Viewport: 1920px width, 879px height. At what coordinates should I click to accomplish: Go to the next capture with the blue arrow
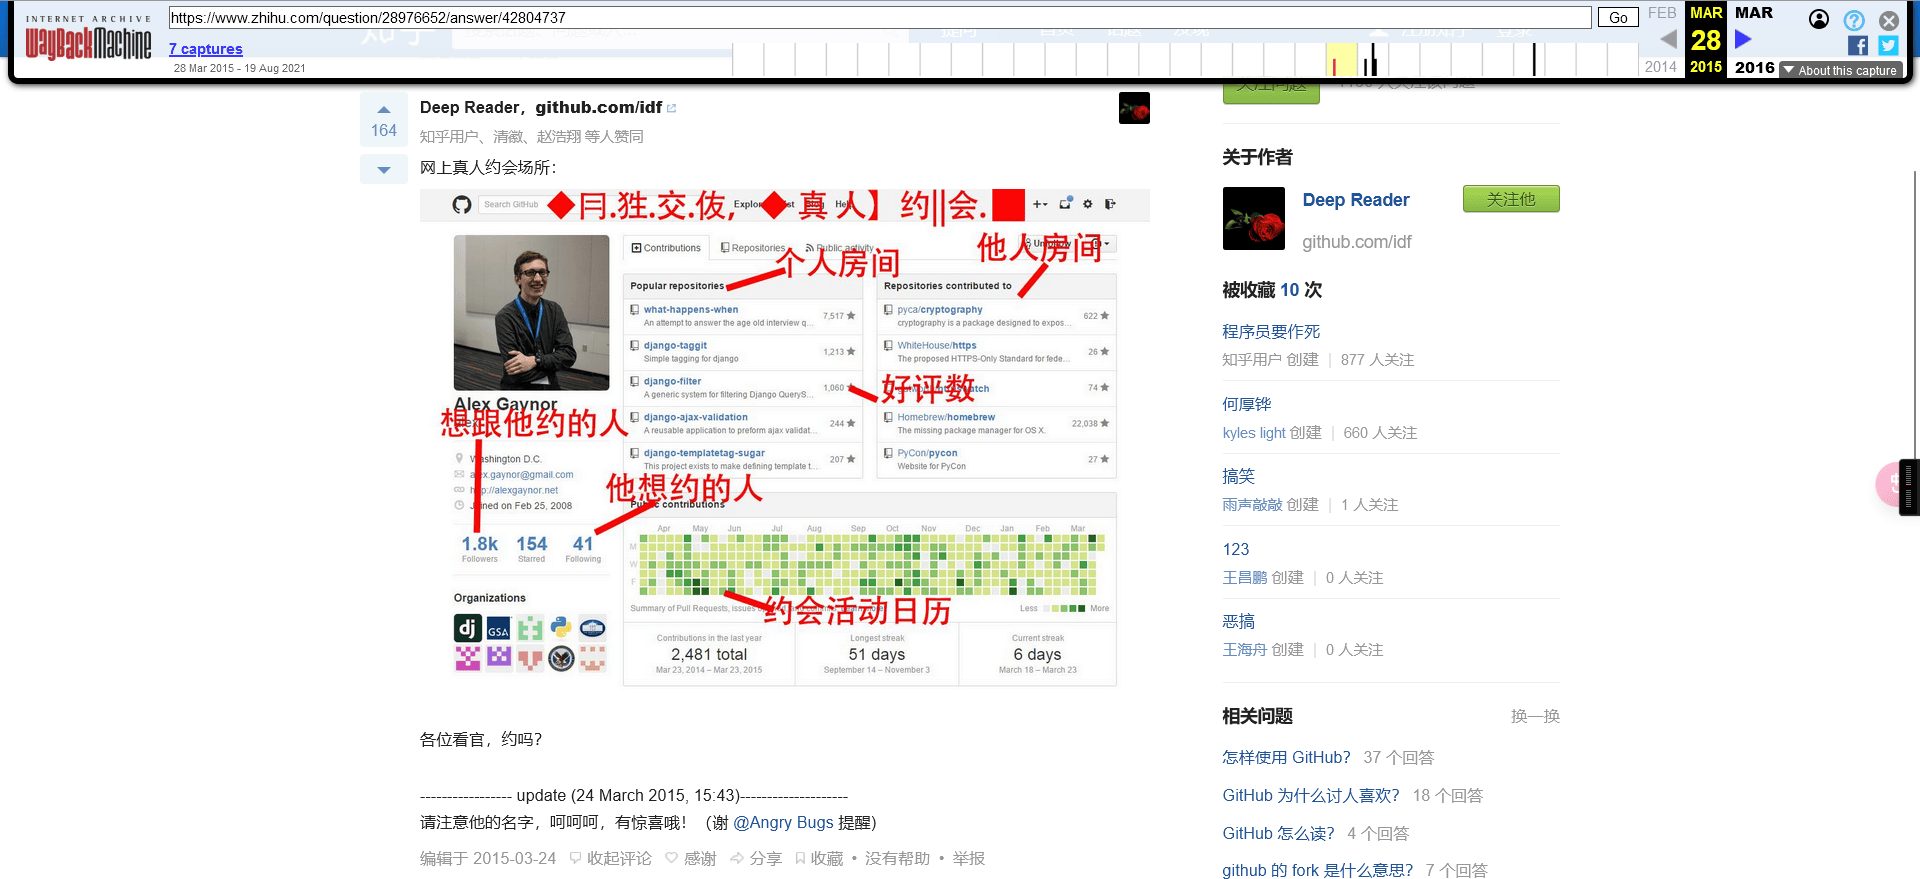click(x=1743, y=39)
